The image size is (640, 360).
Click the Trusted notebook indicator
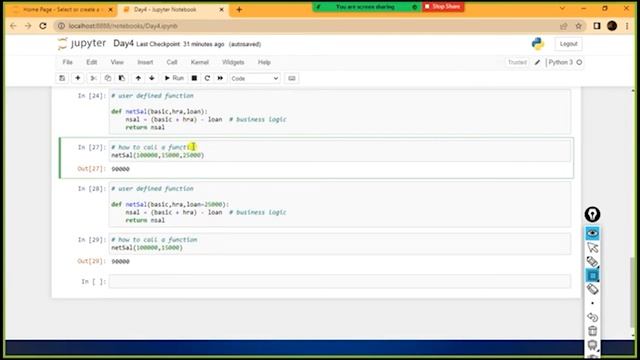click(x=517, y=62)
